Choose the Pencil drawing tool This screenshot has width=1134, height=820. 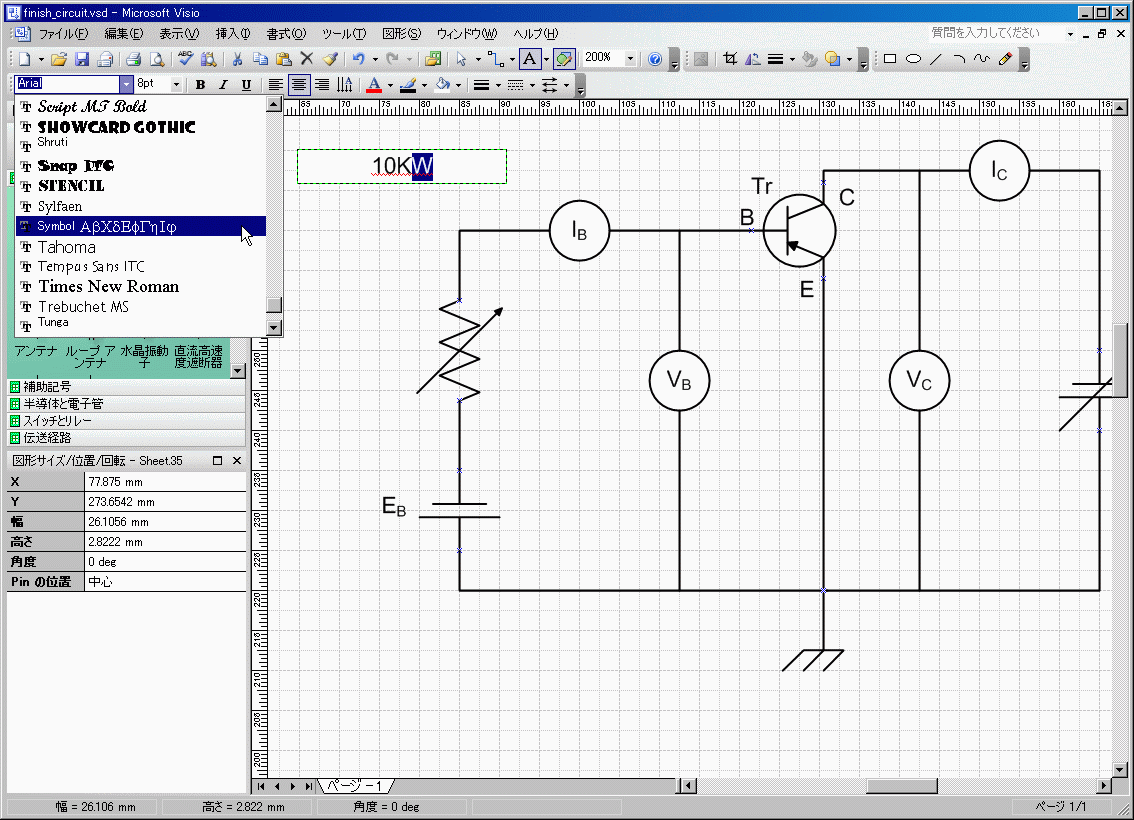[1005, 59]
